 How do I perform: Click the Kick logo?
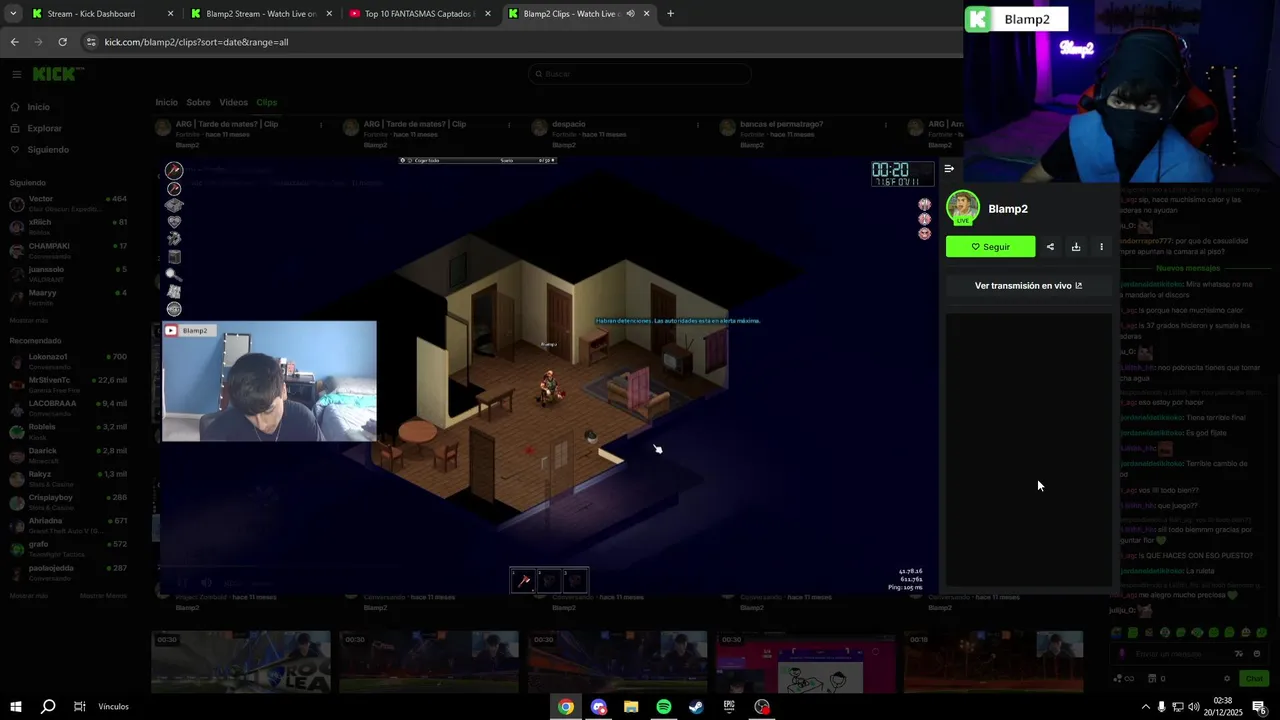point(58,74)
